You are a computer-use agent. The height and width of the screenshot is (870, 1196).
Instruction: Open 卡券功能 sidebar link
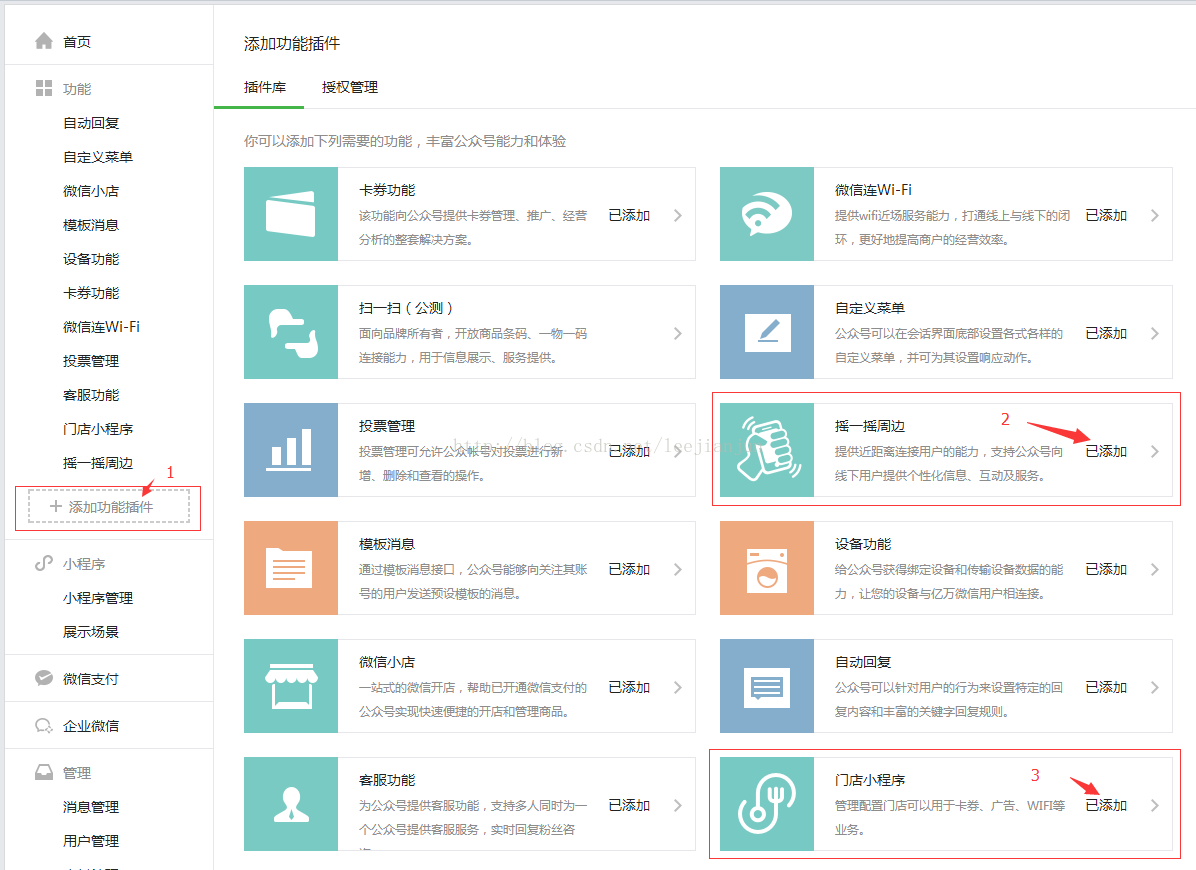(x=91, y=293)
